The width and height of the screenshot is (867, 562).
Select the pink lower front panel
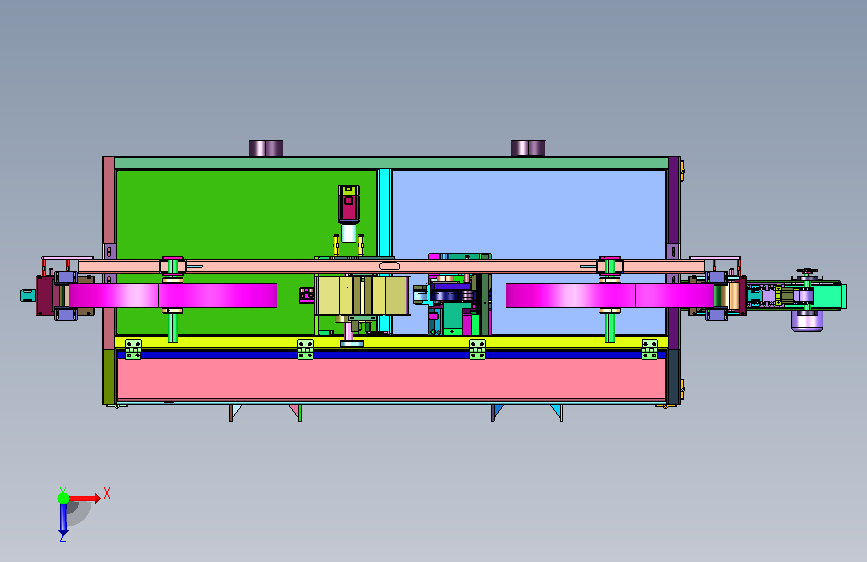click(391, 379)
